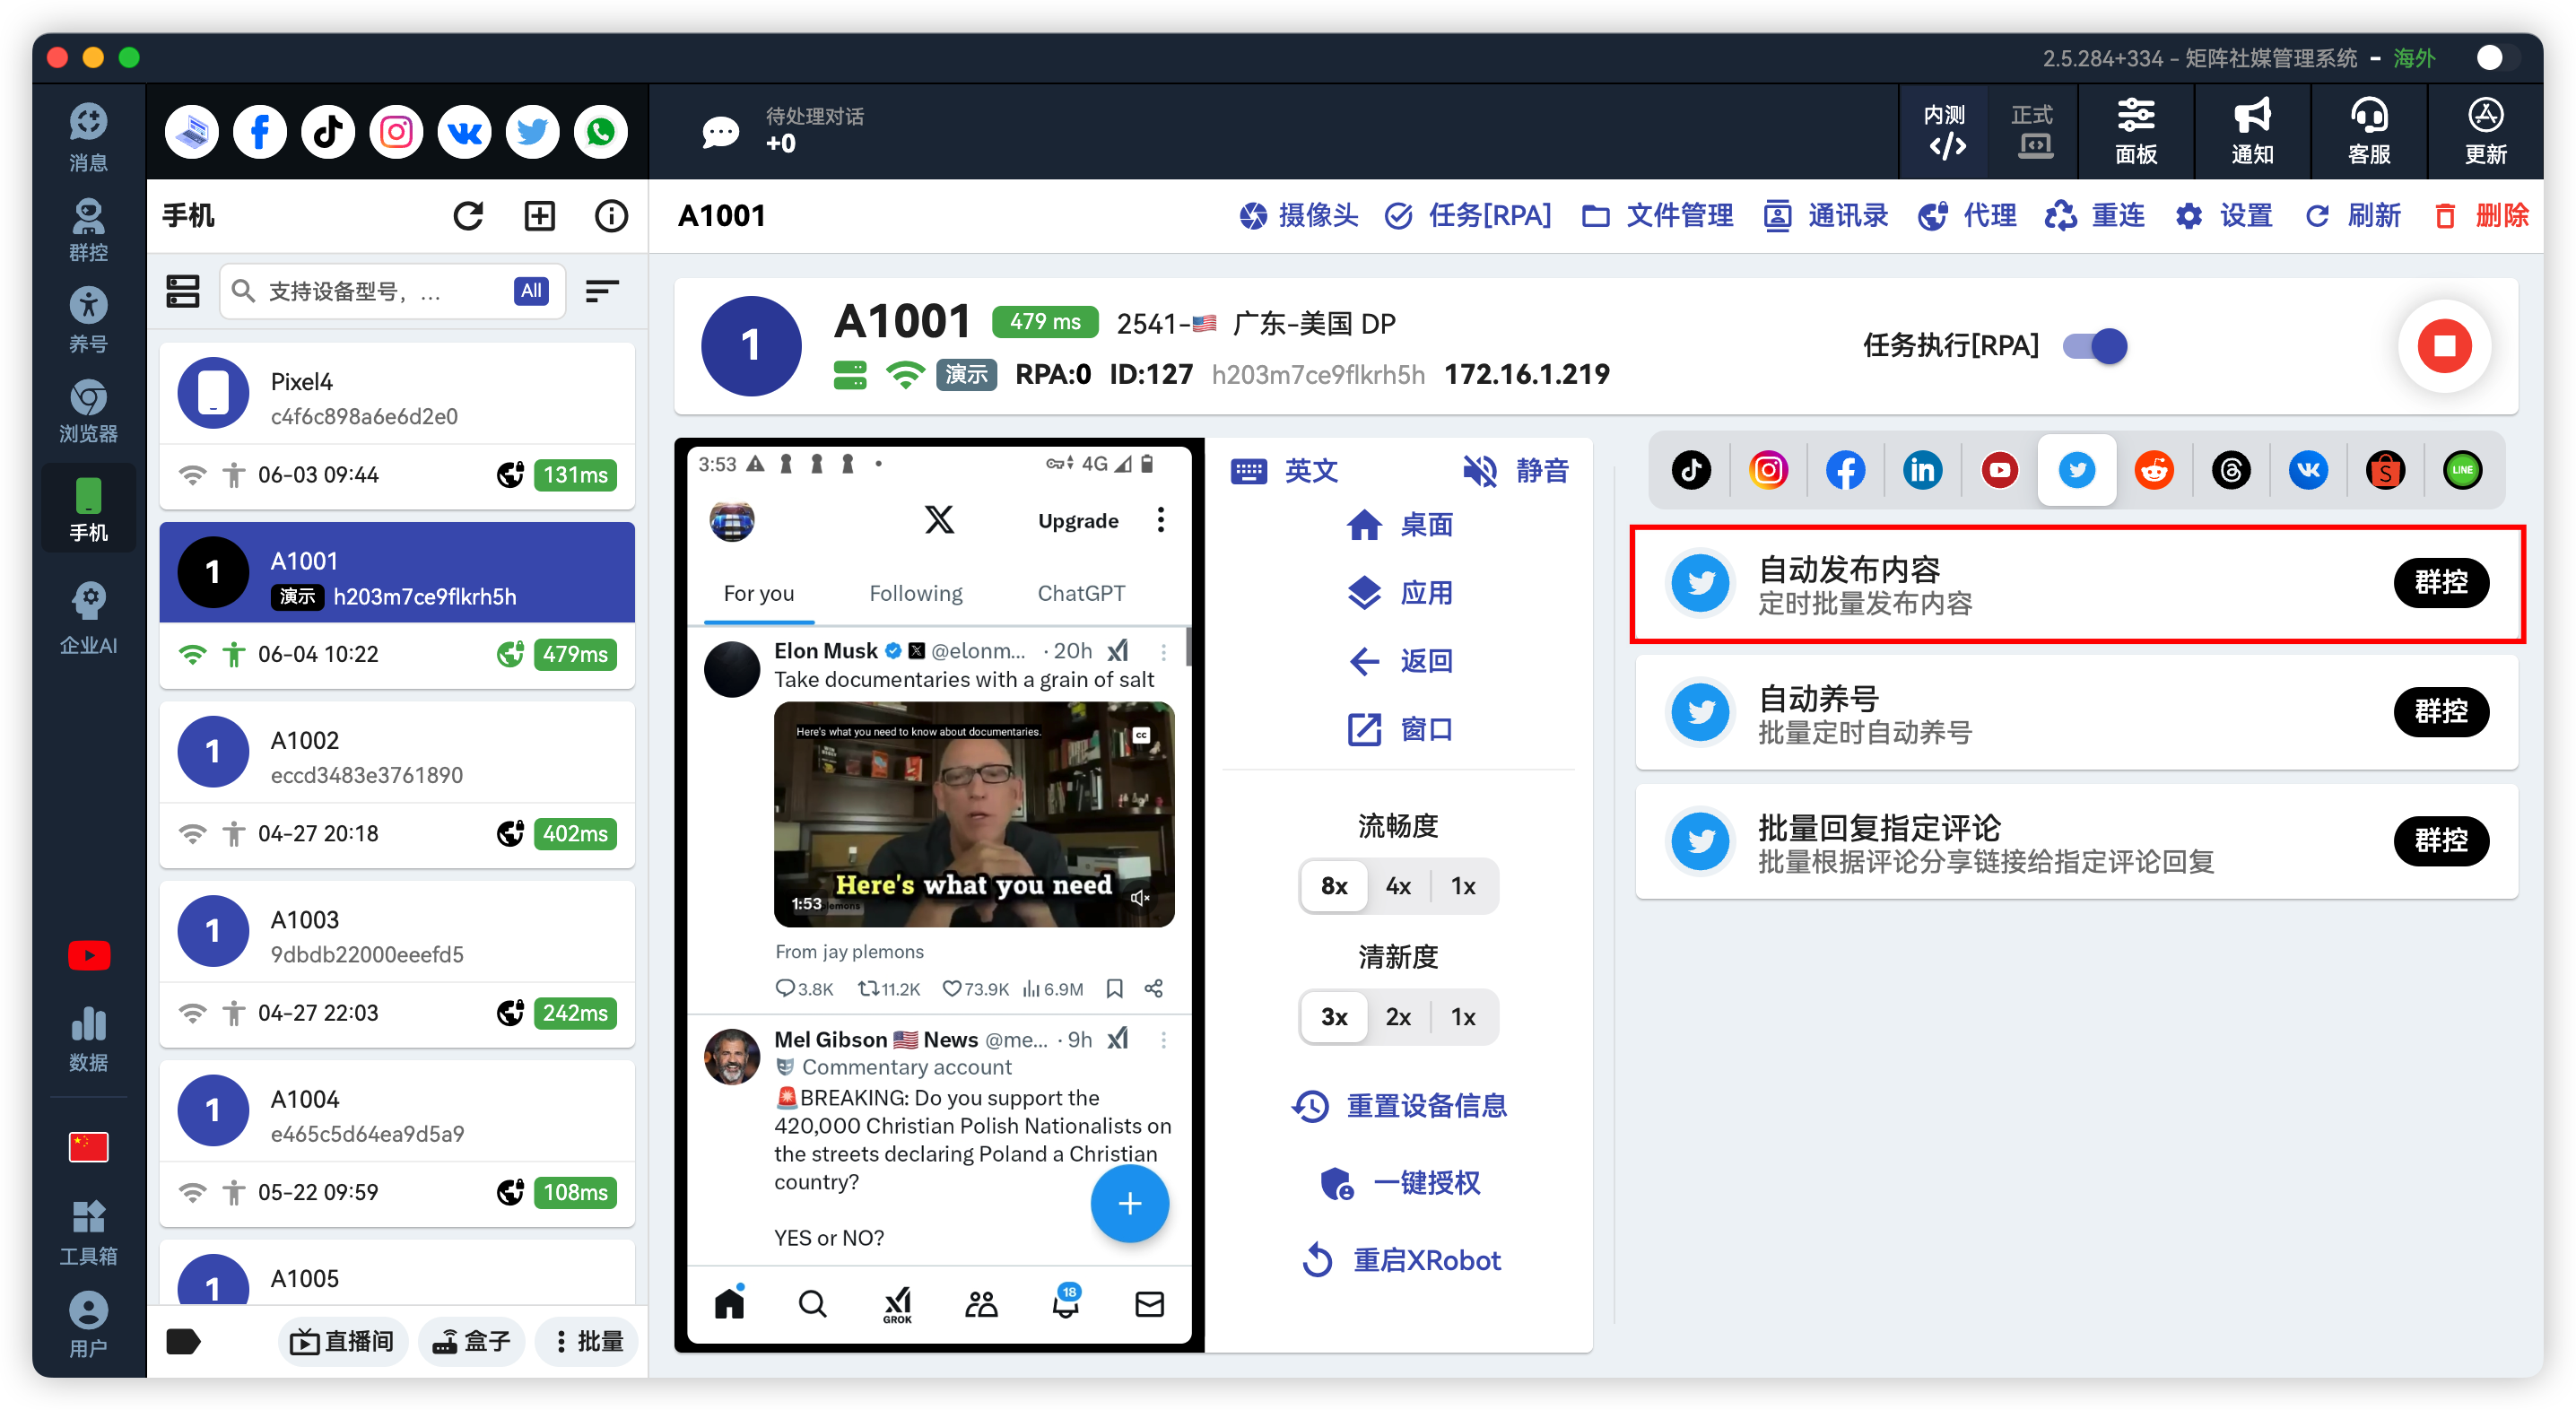
Task: Toggle 静音 mute for the device
Action: coord(1514,470)
